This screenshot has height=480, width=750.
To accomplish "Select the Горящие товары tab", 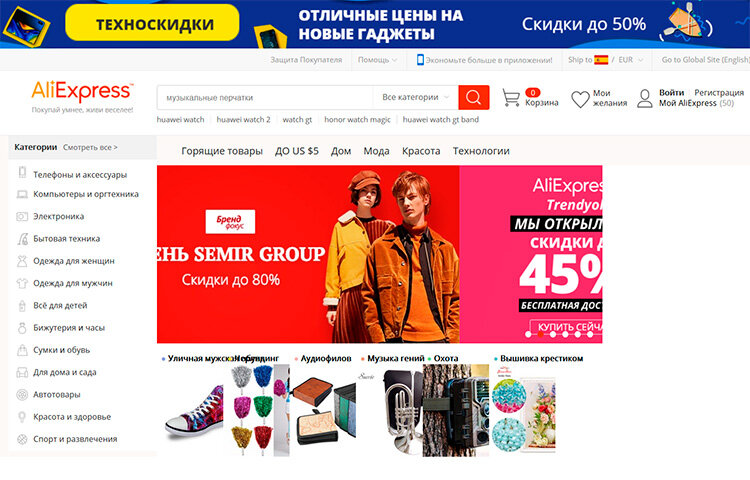I will pos(222,151).
